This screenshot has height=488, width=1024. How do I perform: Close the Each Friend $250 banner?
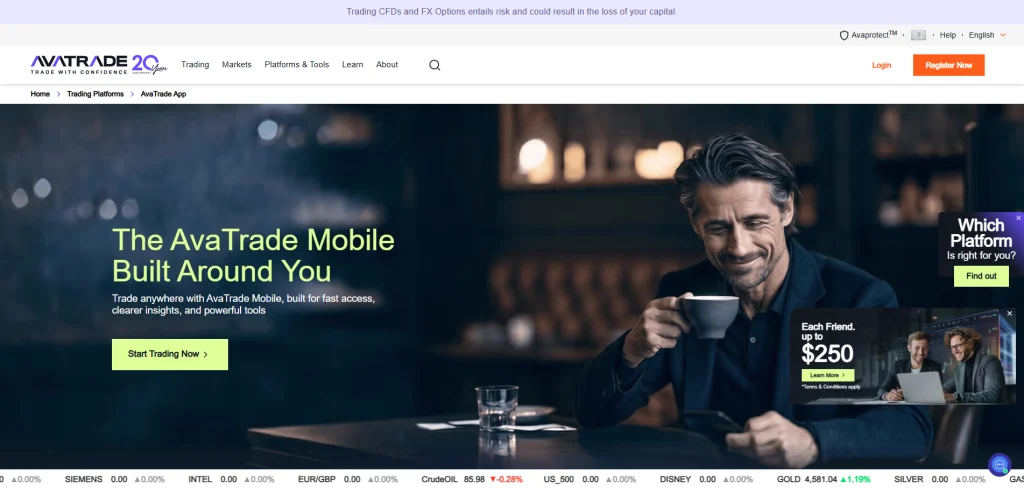(1009, 314)
